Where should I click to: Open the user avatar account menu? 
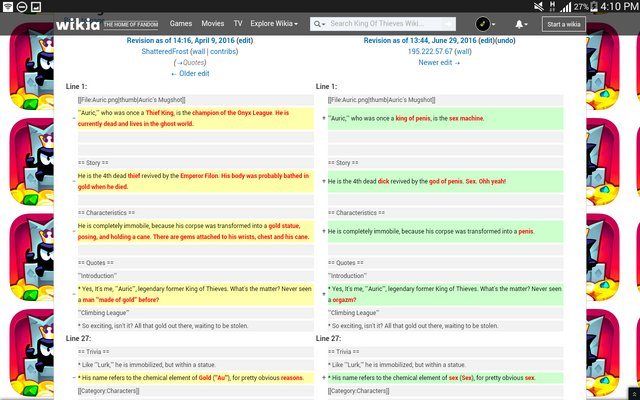pyautogui.click(x=485, y=24)
